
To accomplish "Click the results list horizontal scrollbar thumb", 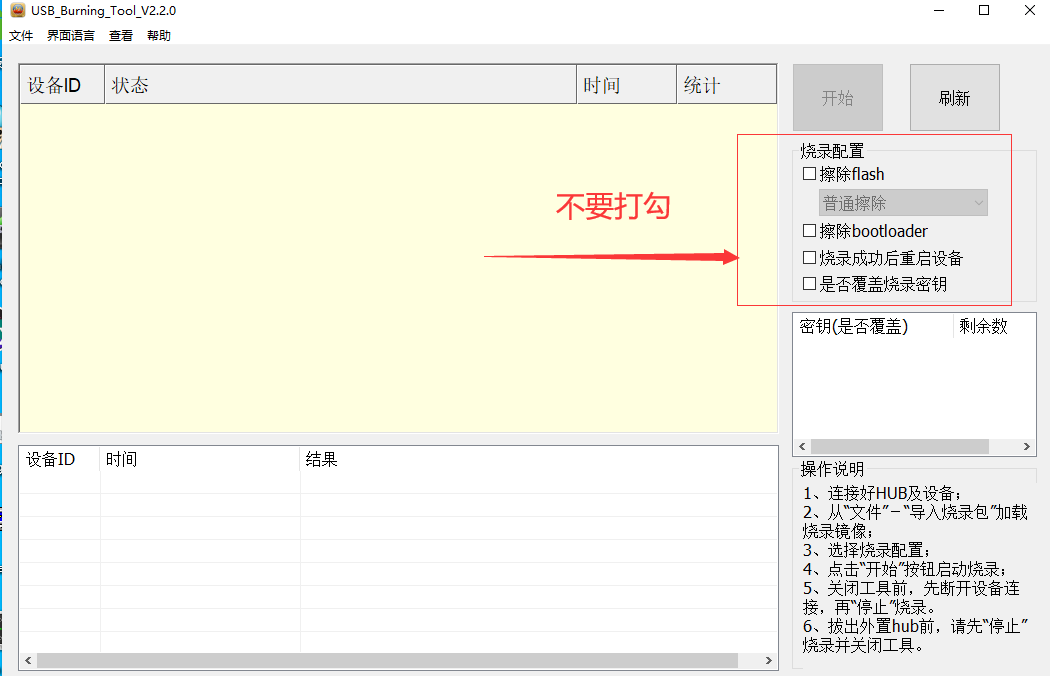I will tap(387, 661).
